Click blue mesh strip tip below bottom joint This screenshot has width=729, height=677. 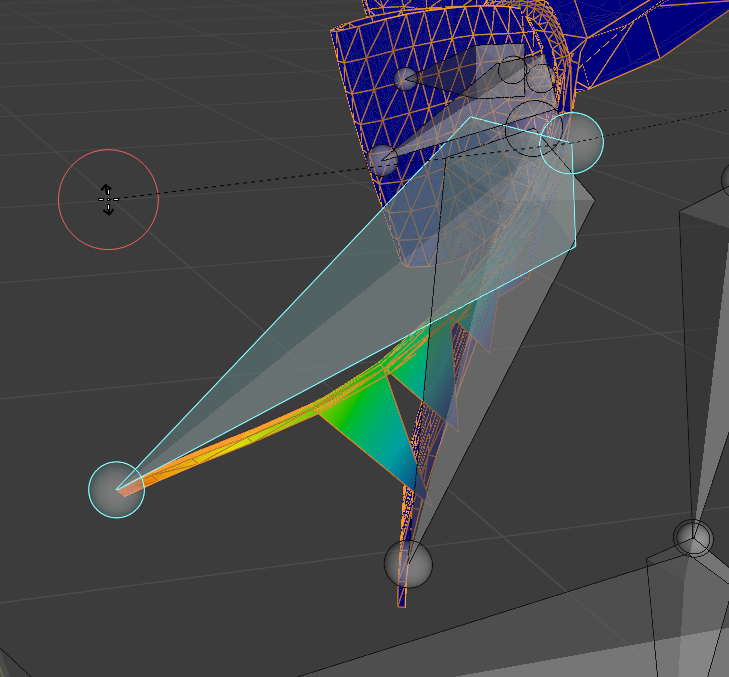pos(402,598)
